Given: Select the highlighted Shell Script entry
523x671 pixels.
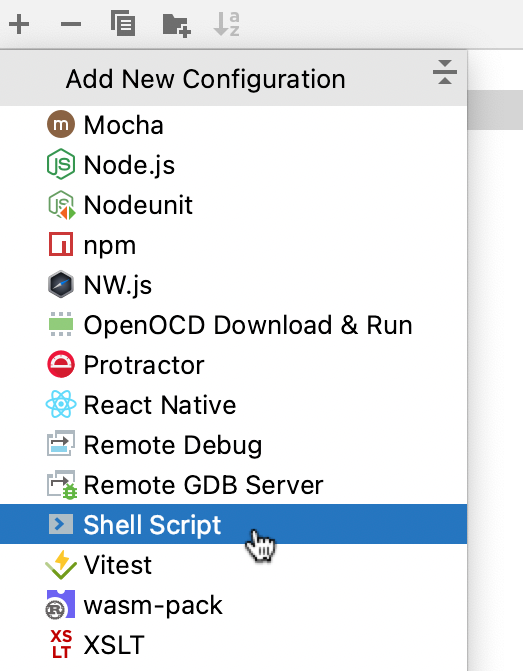Looking at the screenshot, I should point(233,524).
